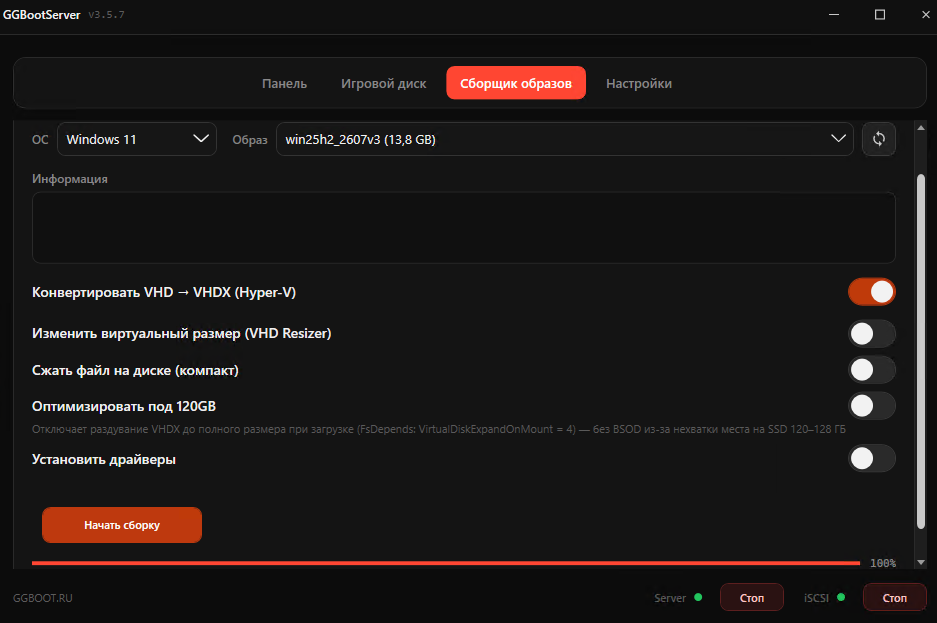Screen dimensions: 937x623
Task: Click the build progress bar at 100%
Action: [x=446, y=563]
